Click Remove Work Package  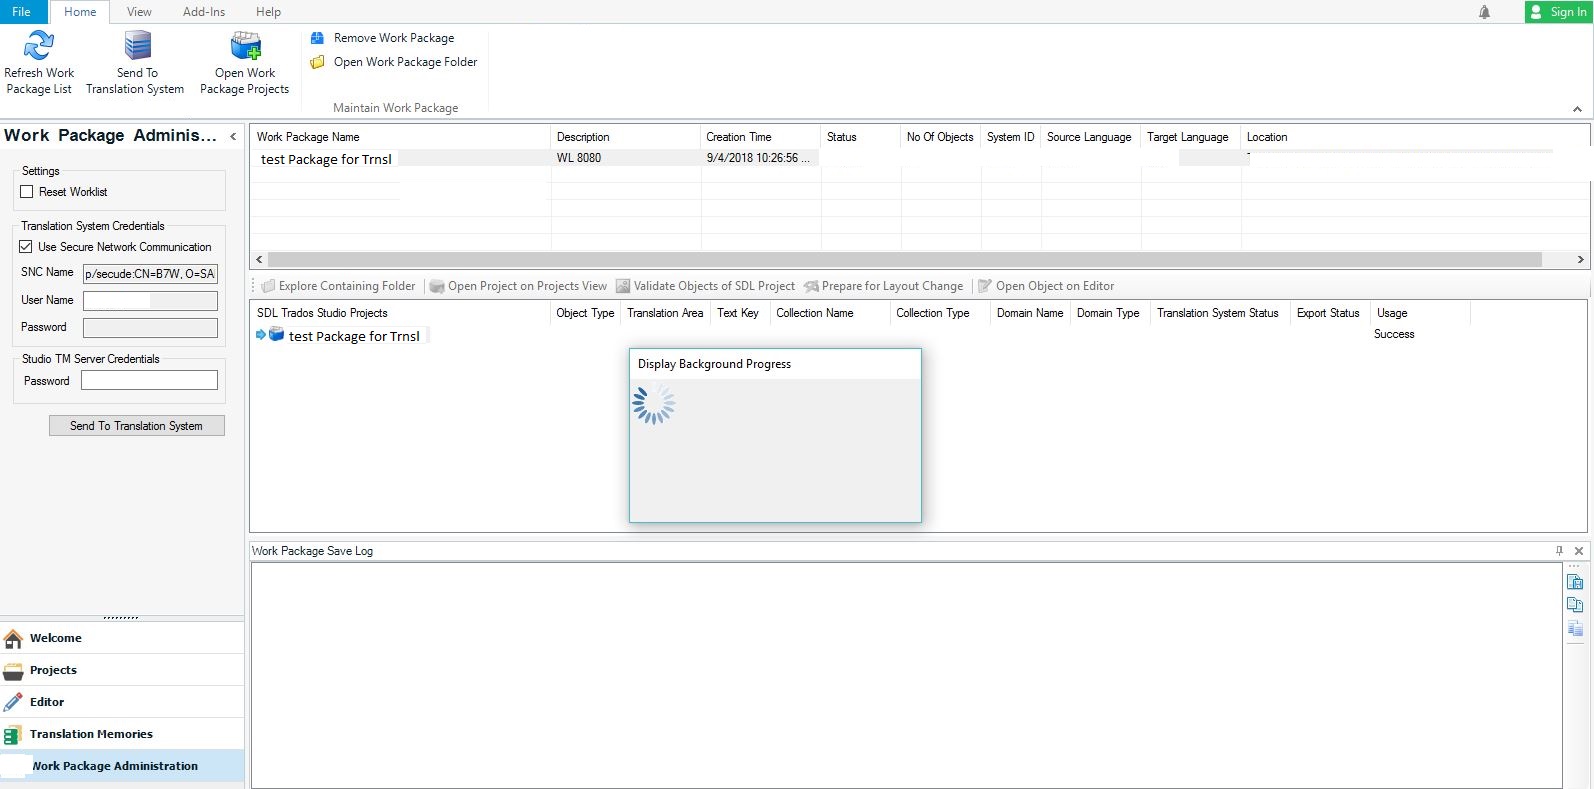tap(393, 38)
